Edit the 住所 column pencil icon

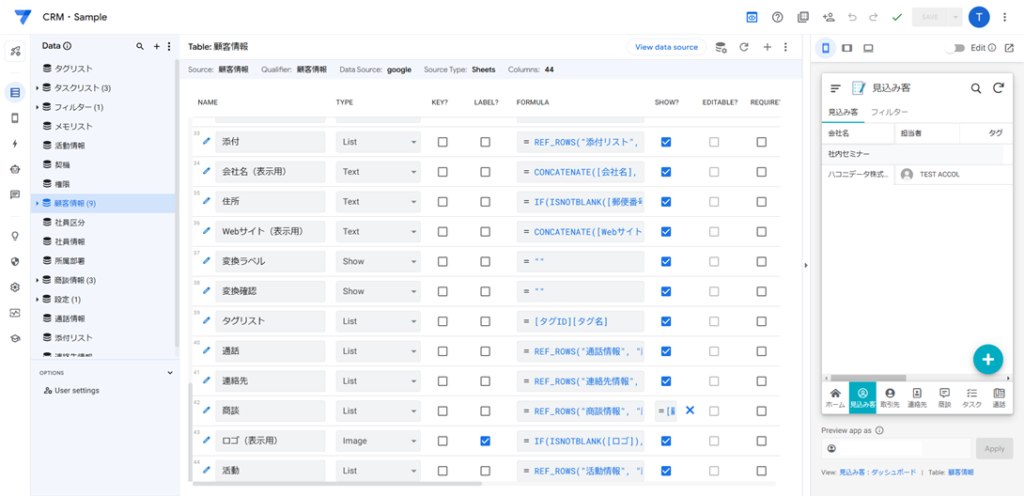pos(207,201)
